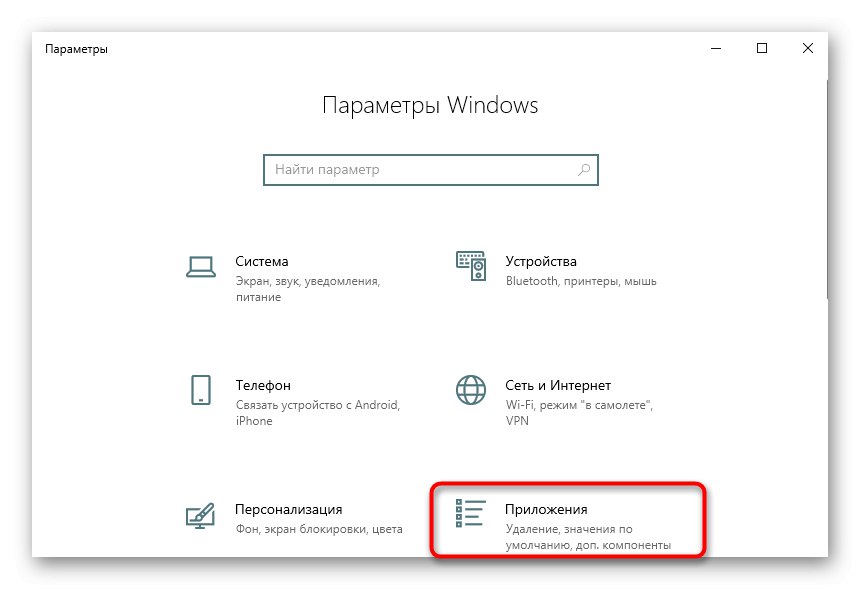
Task: Open the Телефон settings title
Action: point(263,386)
